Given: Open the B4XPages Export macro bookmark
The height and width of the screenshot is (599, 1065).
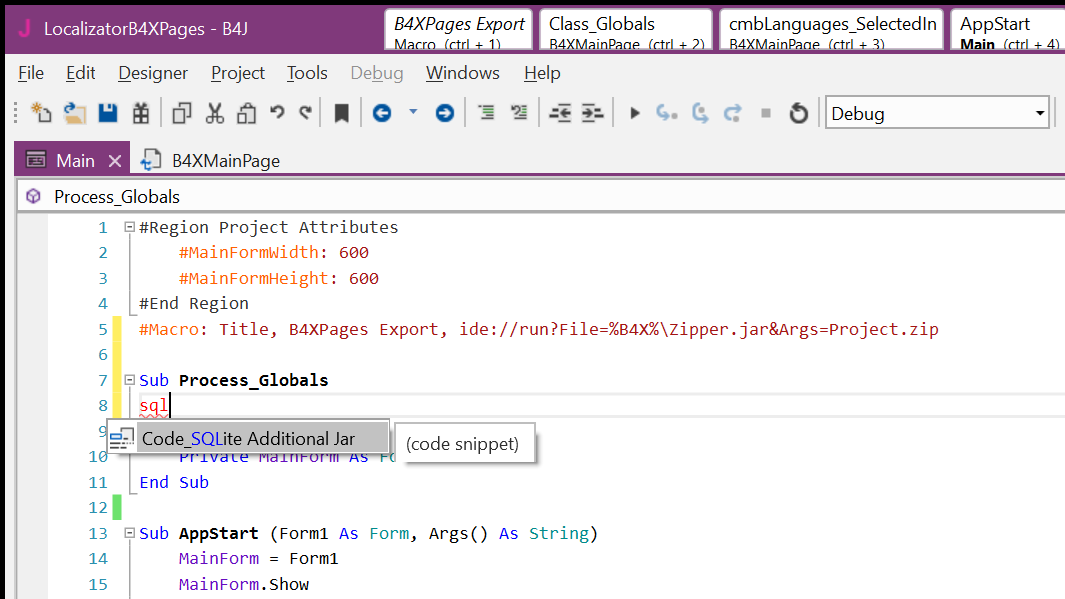Looking at the screenshot, I should point(457,27).
